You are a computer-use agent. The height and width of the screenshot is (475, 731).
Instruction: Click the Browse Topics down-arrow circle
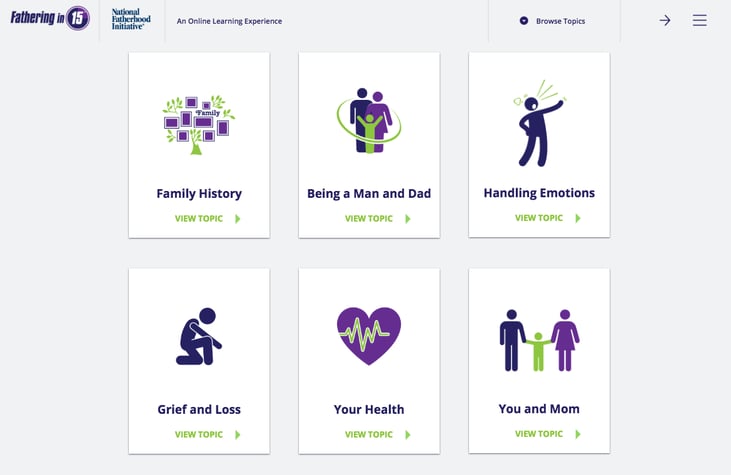(x=524, y=21)
